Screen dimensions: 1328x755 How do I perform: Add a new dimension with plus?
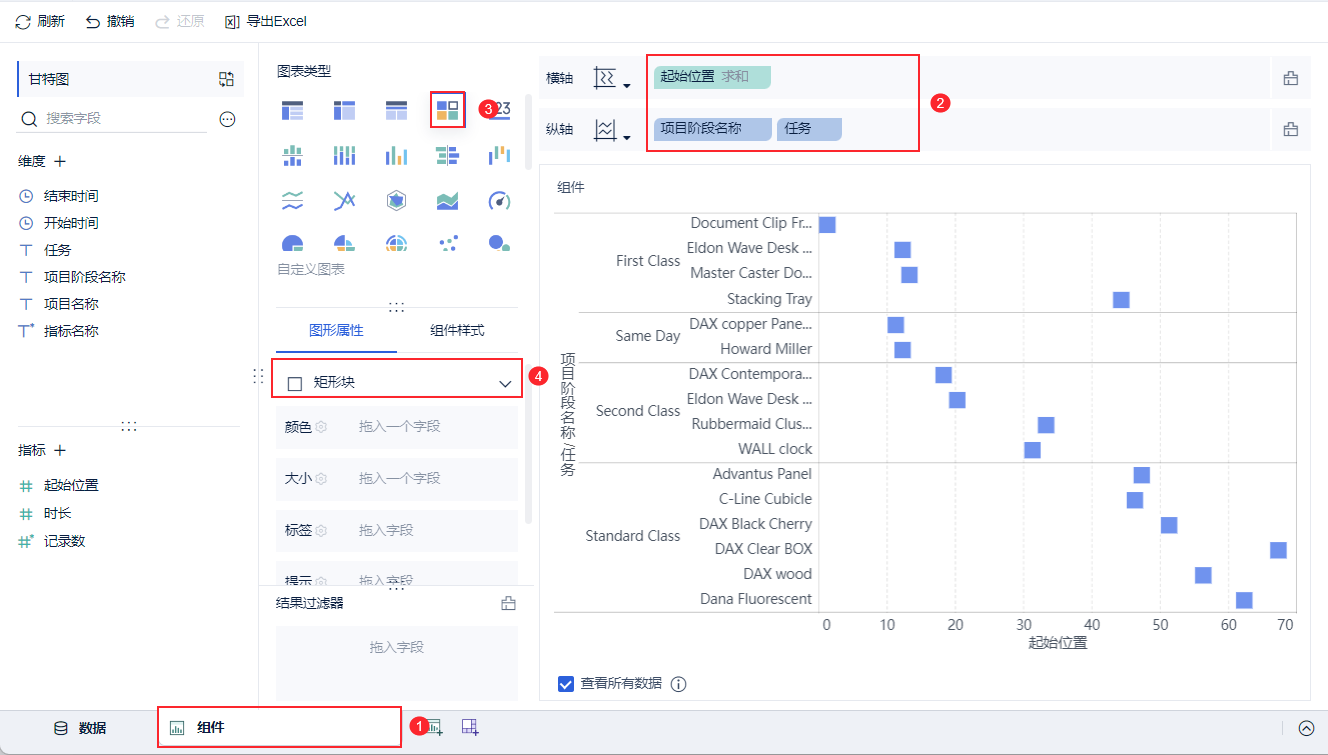pos(60,161)
